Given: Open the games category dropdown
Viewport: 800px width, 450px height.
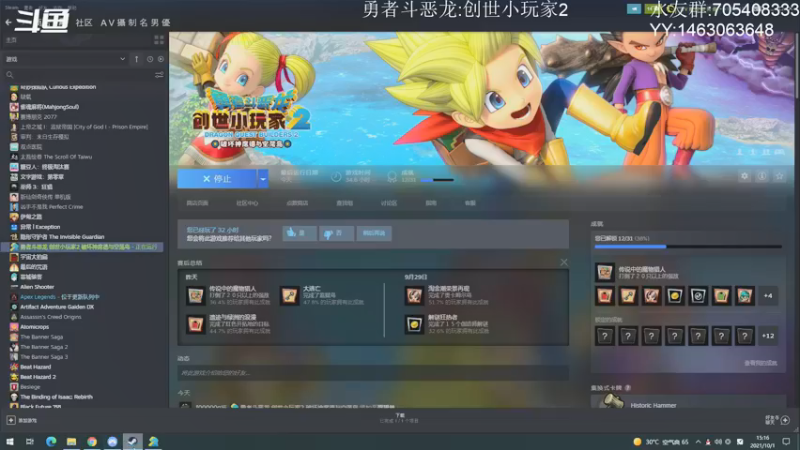Looking at the screenshot, I should coord(65,59).
